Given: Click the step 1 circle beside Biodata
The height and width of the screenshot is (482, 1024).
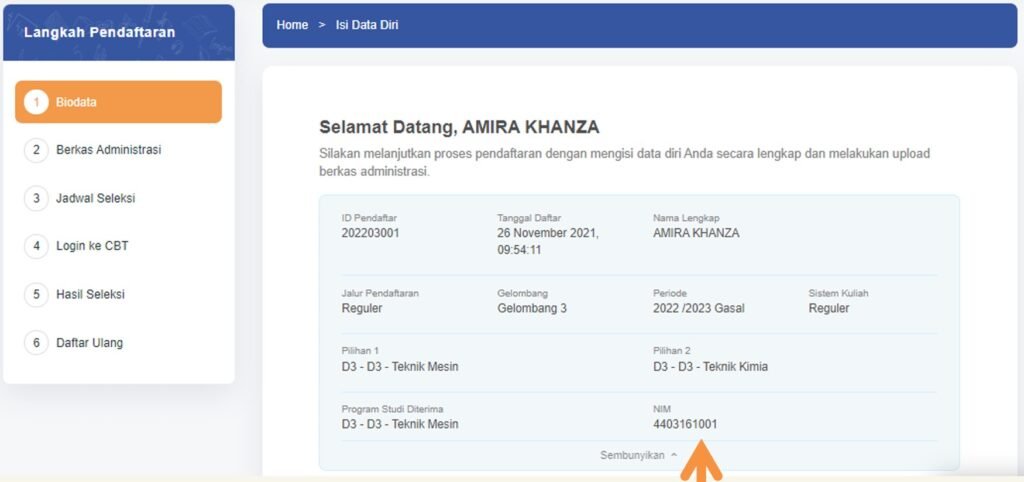Looking at the screenshot, I should [36, 102].
